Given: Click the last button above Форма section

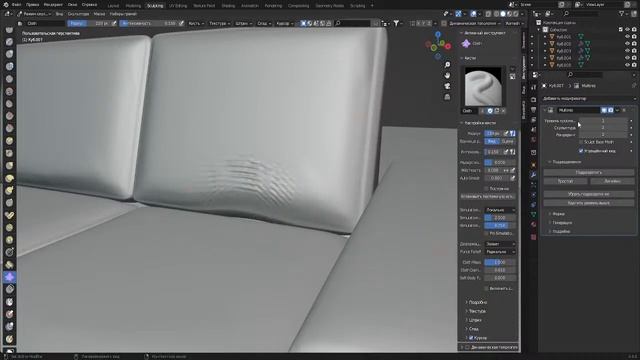Looking at the screenshot, I should point(589,203).
